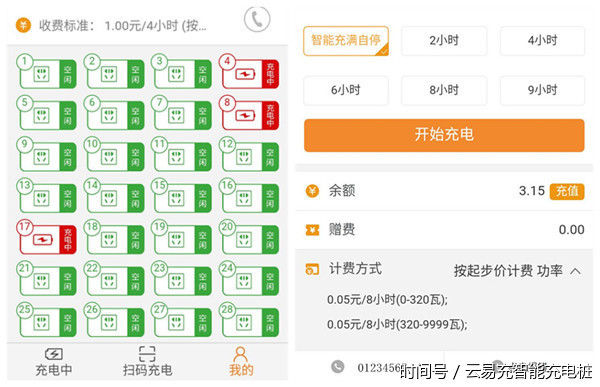Select idle socket number 21
This screenshot has height=387, width=600.
(47, 279)
